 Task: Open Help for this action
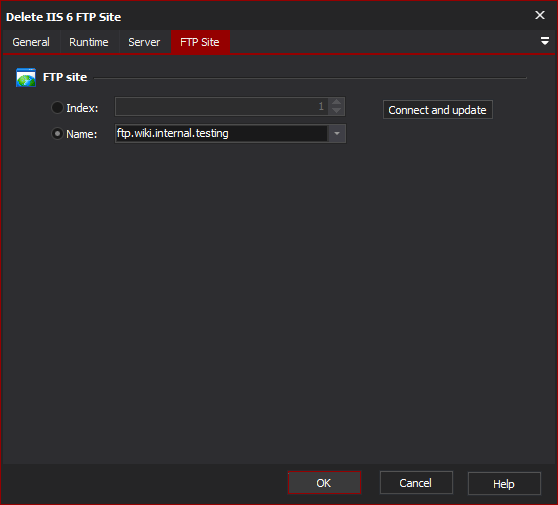(x=504, y=484)
